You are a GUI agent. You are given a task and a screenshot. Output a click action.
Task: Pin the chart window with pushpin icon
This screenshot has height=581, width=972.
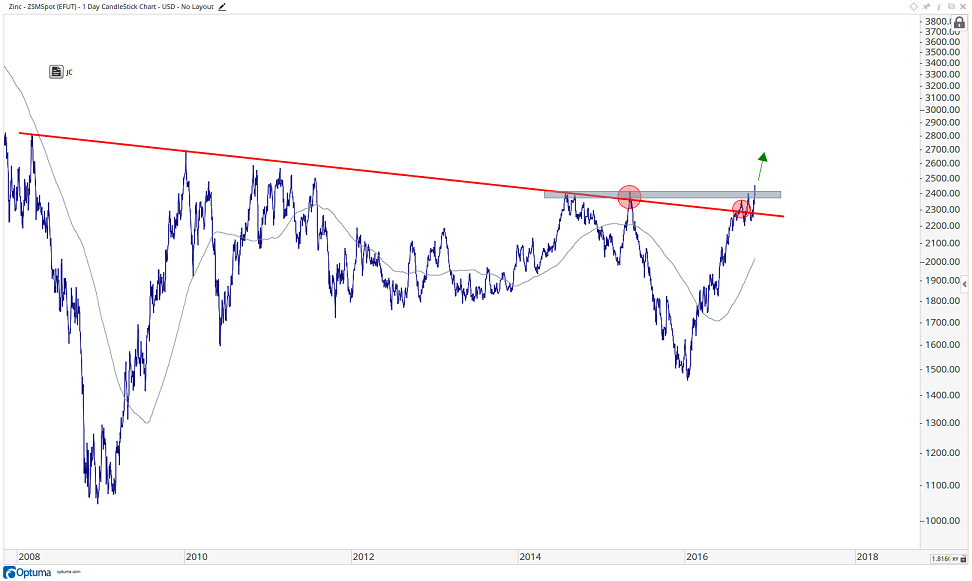tap(927, 6)
